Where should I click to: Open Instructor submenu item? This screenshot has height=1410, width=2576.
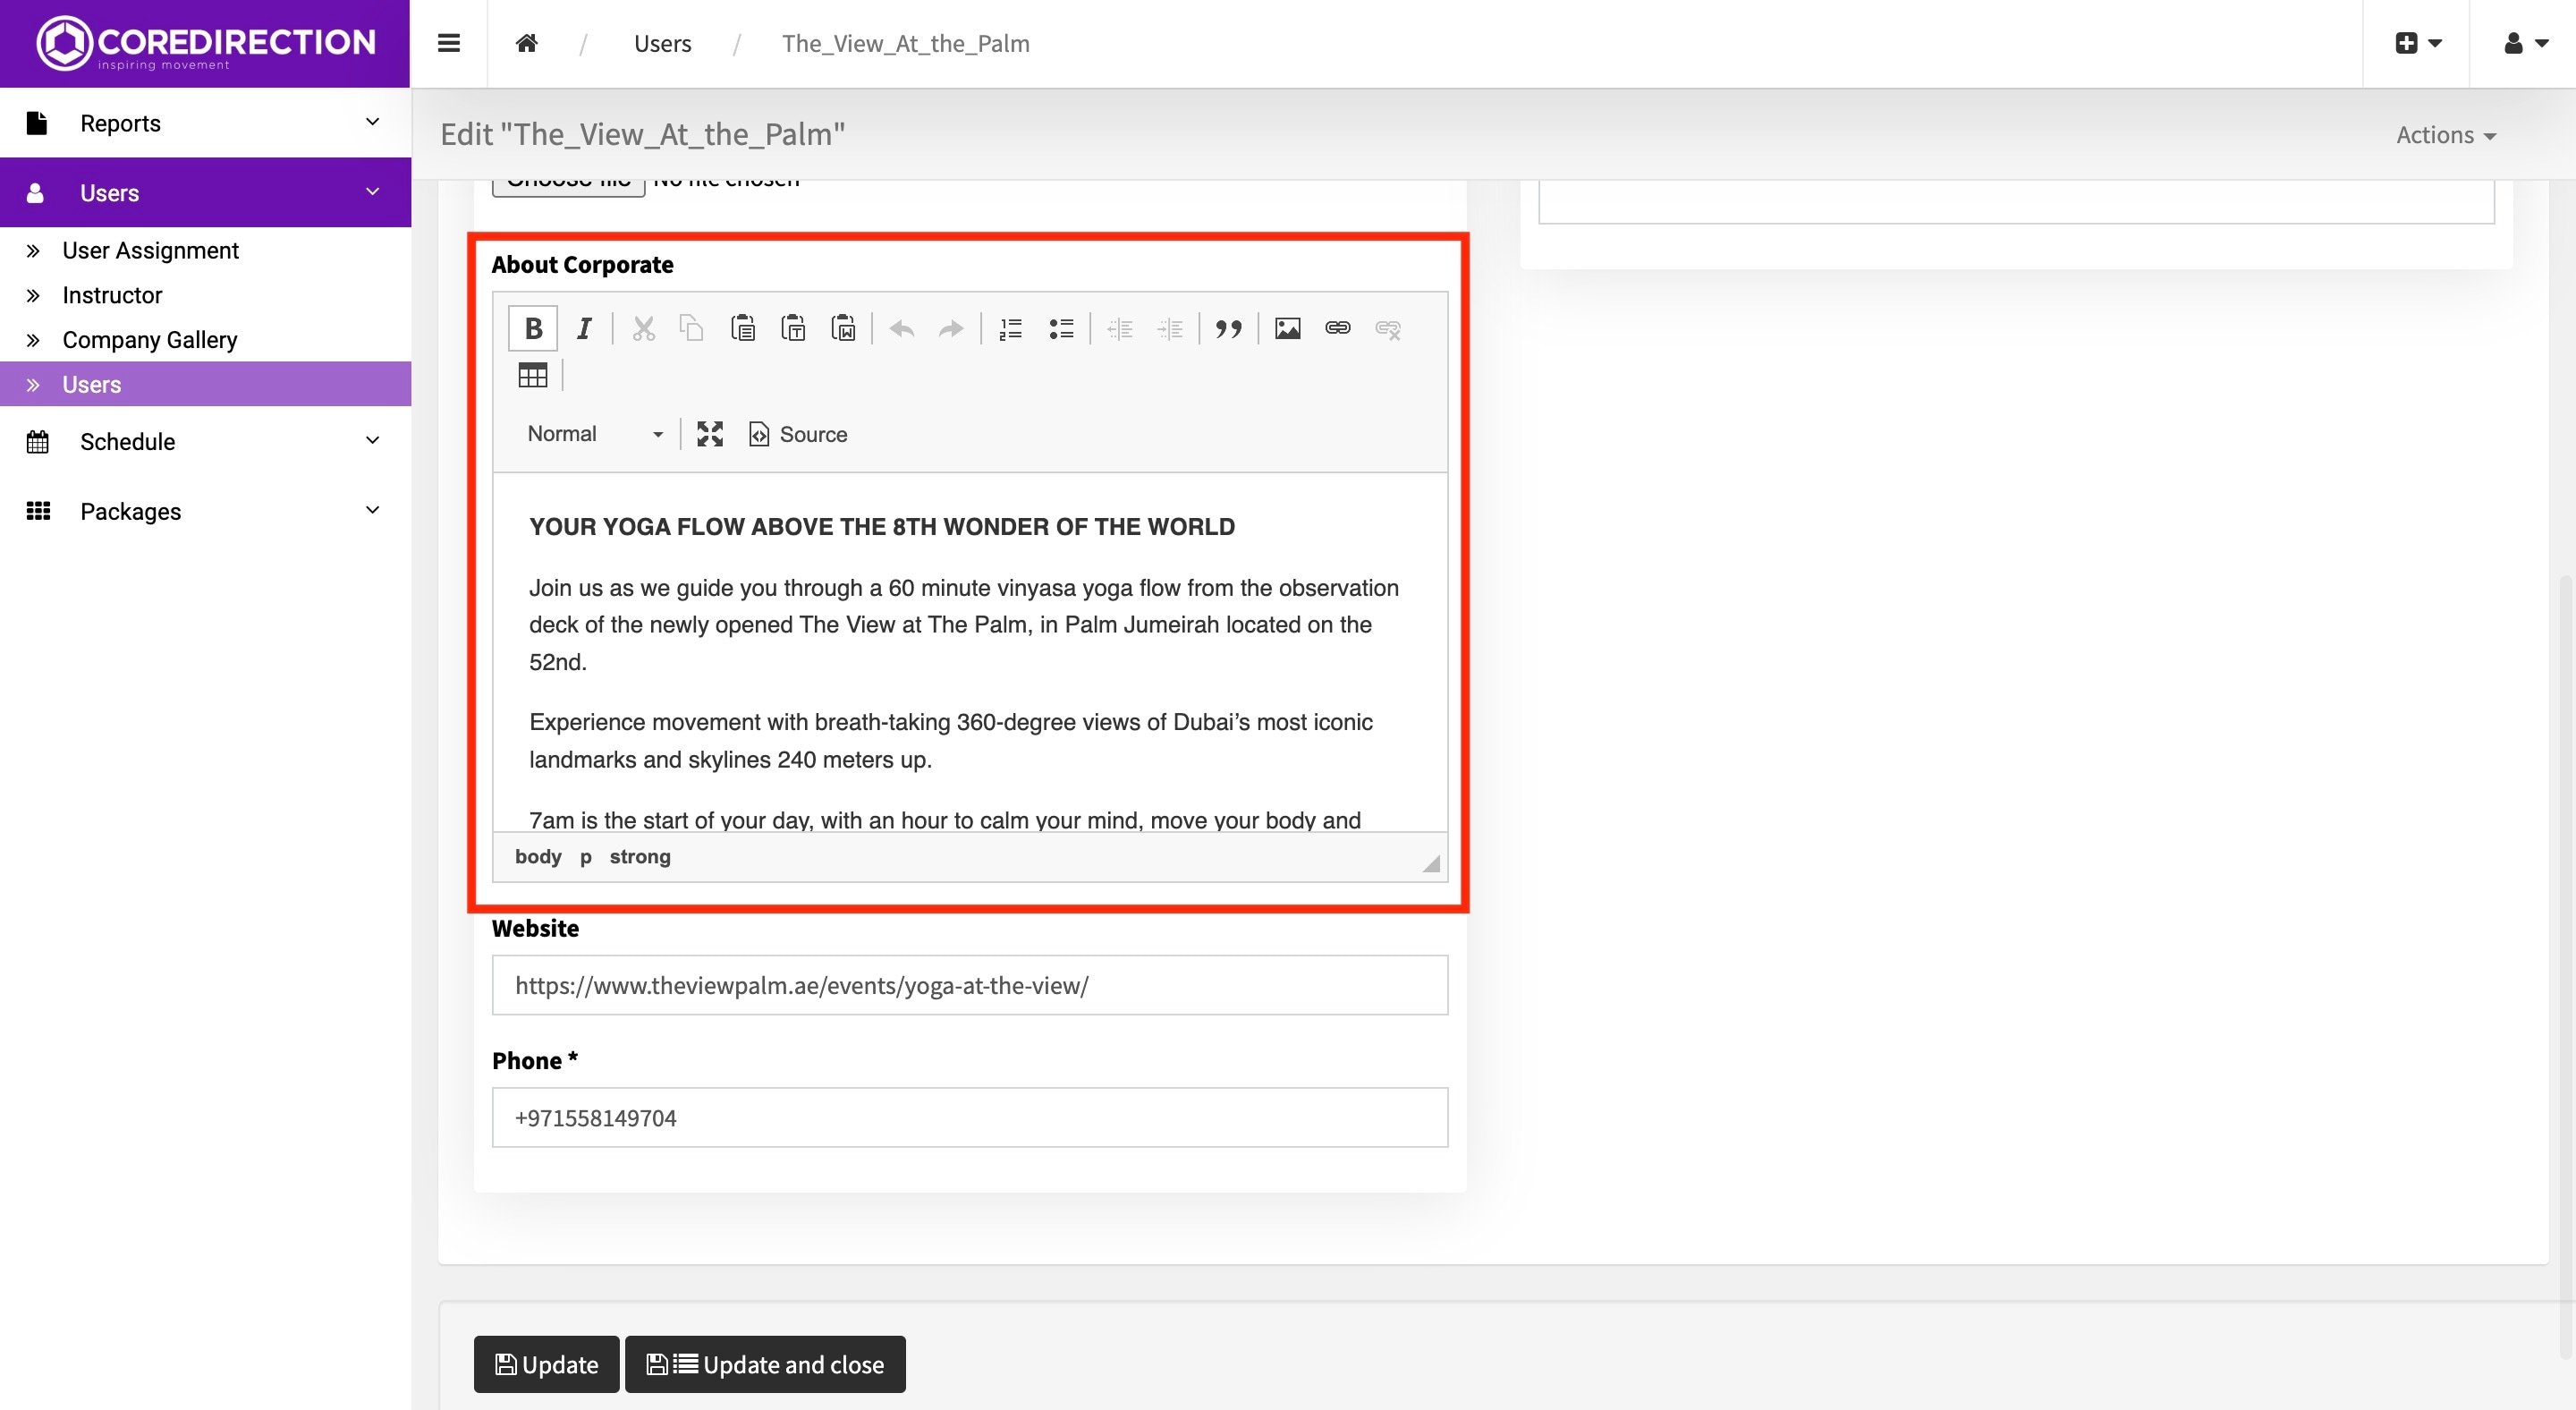pos(112,295)
